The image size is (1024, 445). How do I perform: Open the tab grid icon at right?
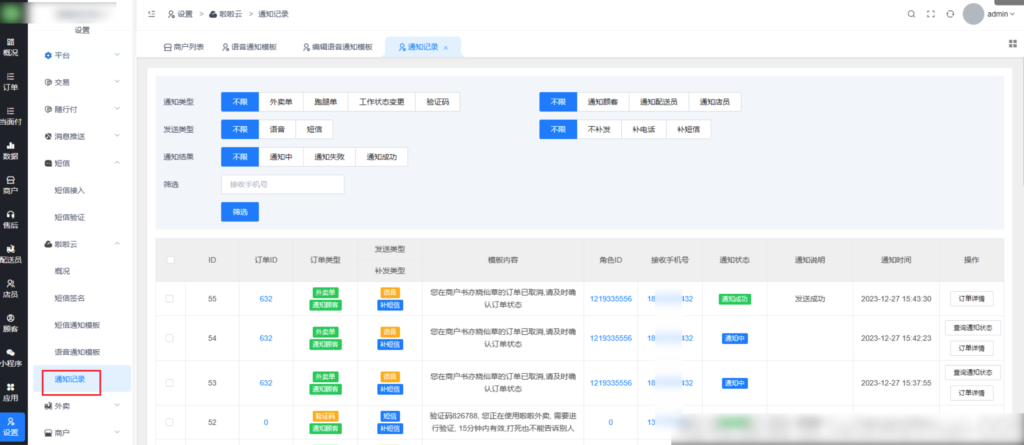(1012, 43)
